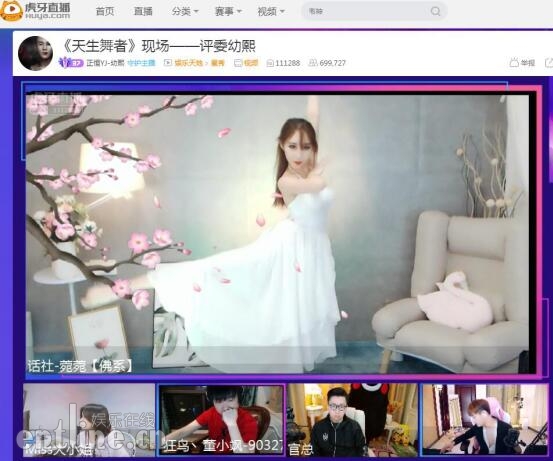The width and height of the screenshot is (553, 461).
Task: Select the Miss大小姐 stream thumbnail
Action: pos(89,420)
